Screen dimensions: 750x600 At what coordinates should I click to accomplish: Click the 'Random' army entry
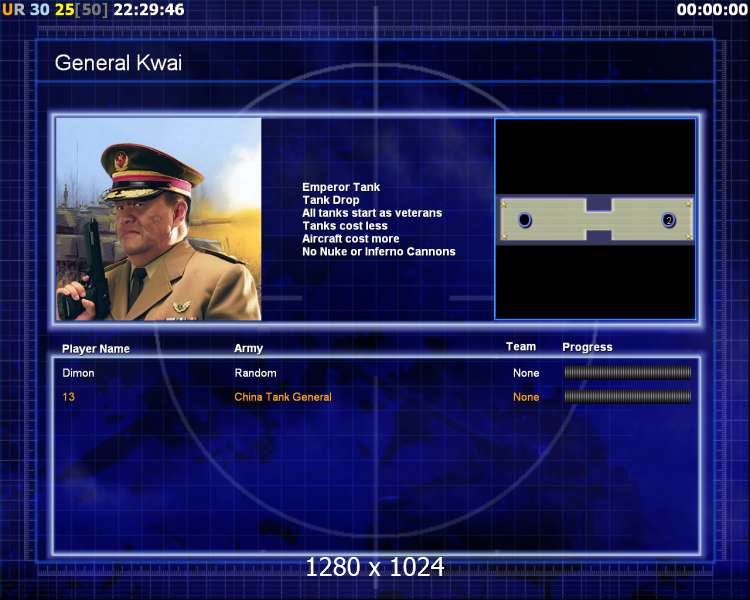pos(255,373)
